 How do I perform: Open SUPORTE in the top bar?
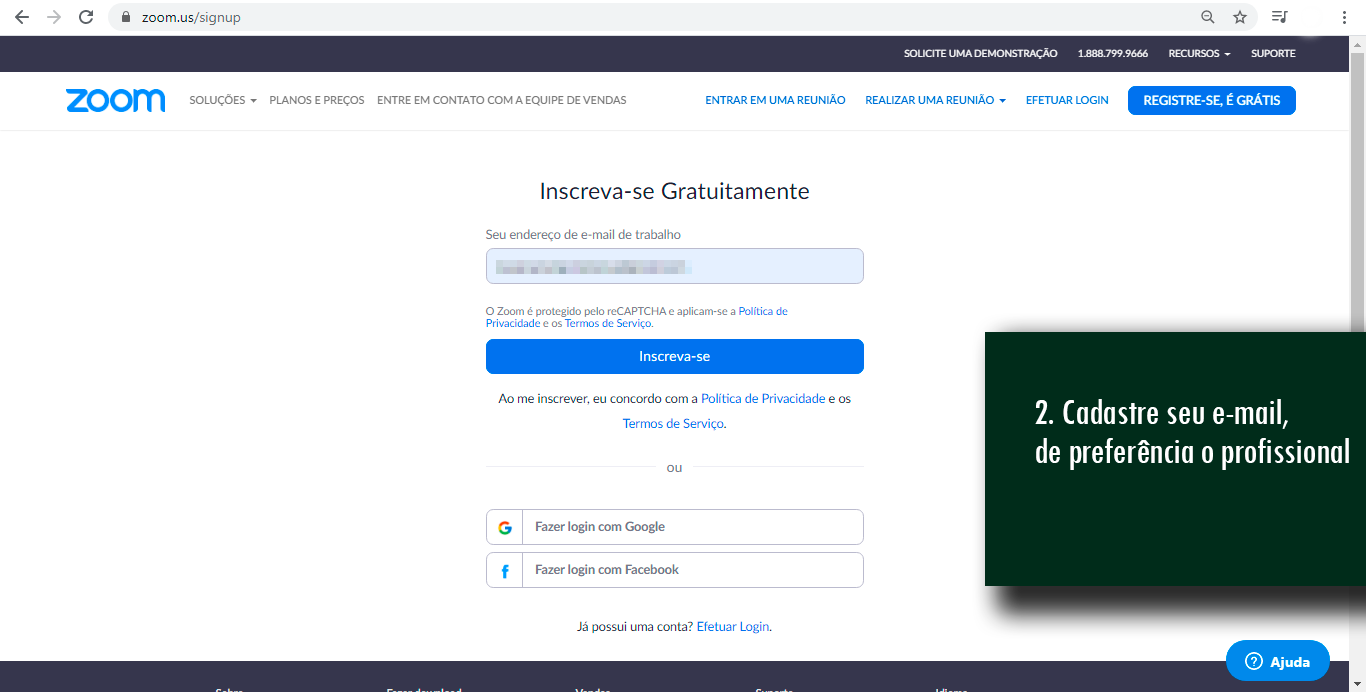[1273, 53]
